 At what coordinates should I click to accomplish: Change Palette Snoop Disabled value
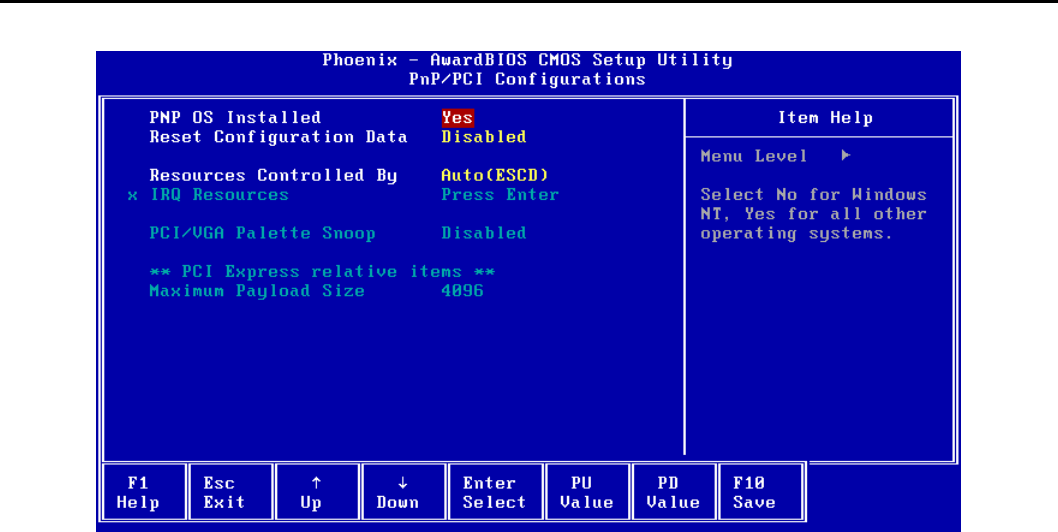click(484, 234)
